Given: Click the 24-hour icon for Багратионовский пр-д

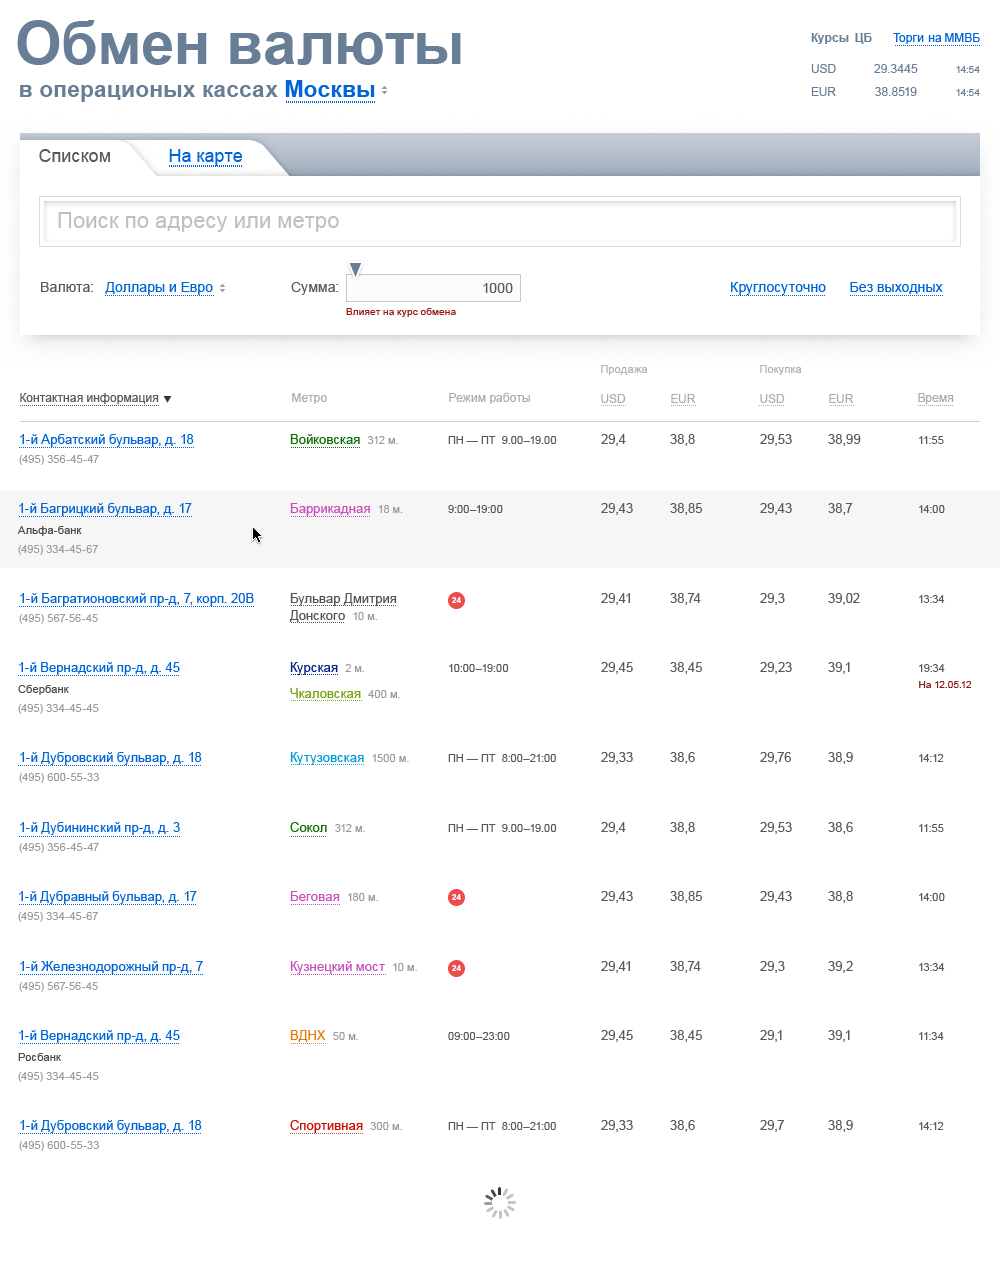Looking at the screenshot, I should [456, 600].
